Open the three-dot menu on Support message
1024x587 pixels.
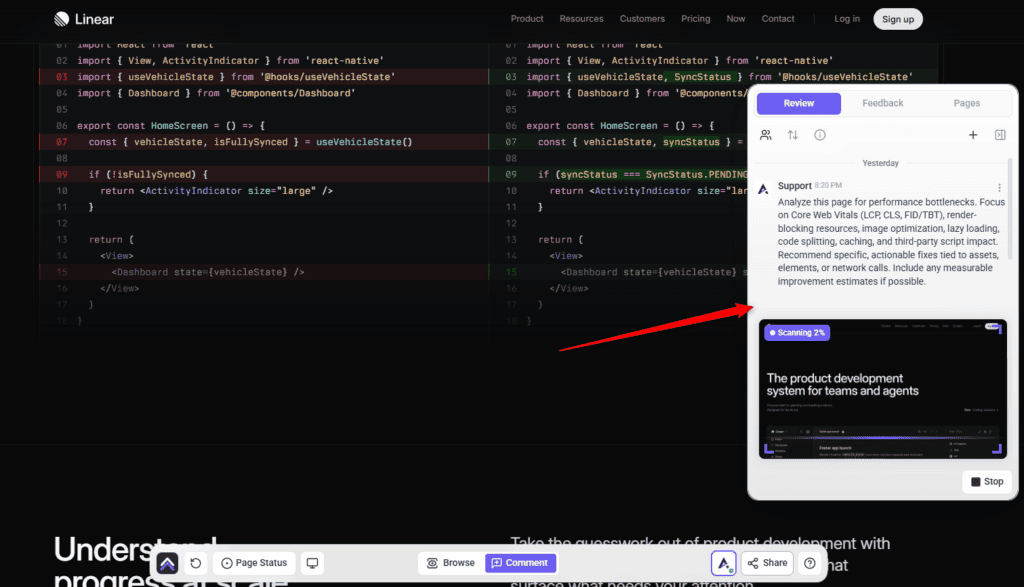(x=999, y=187)
